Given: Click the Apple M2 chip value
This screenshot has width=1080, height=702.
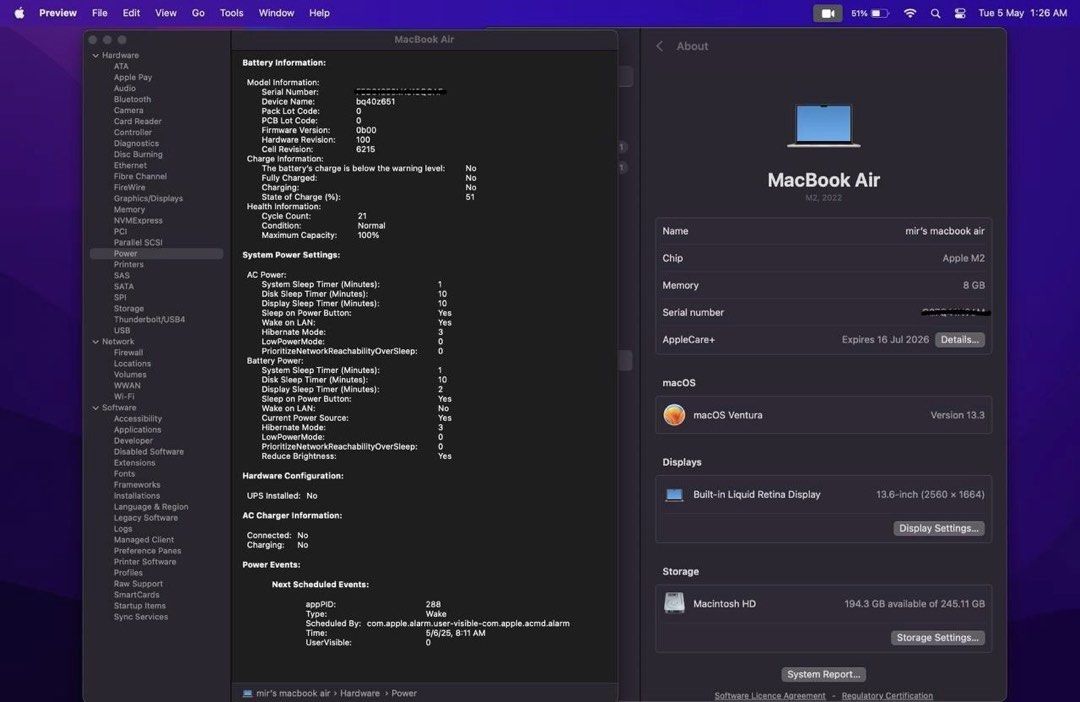Looking at the screenshot, I should pos(964,258).
